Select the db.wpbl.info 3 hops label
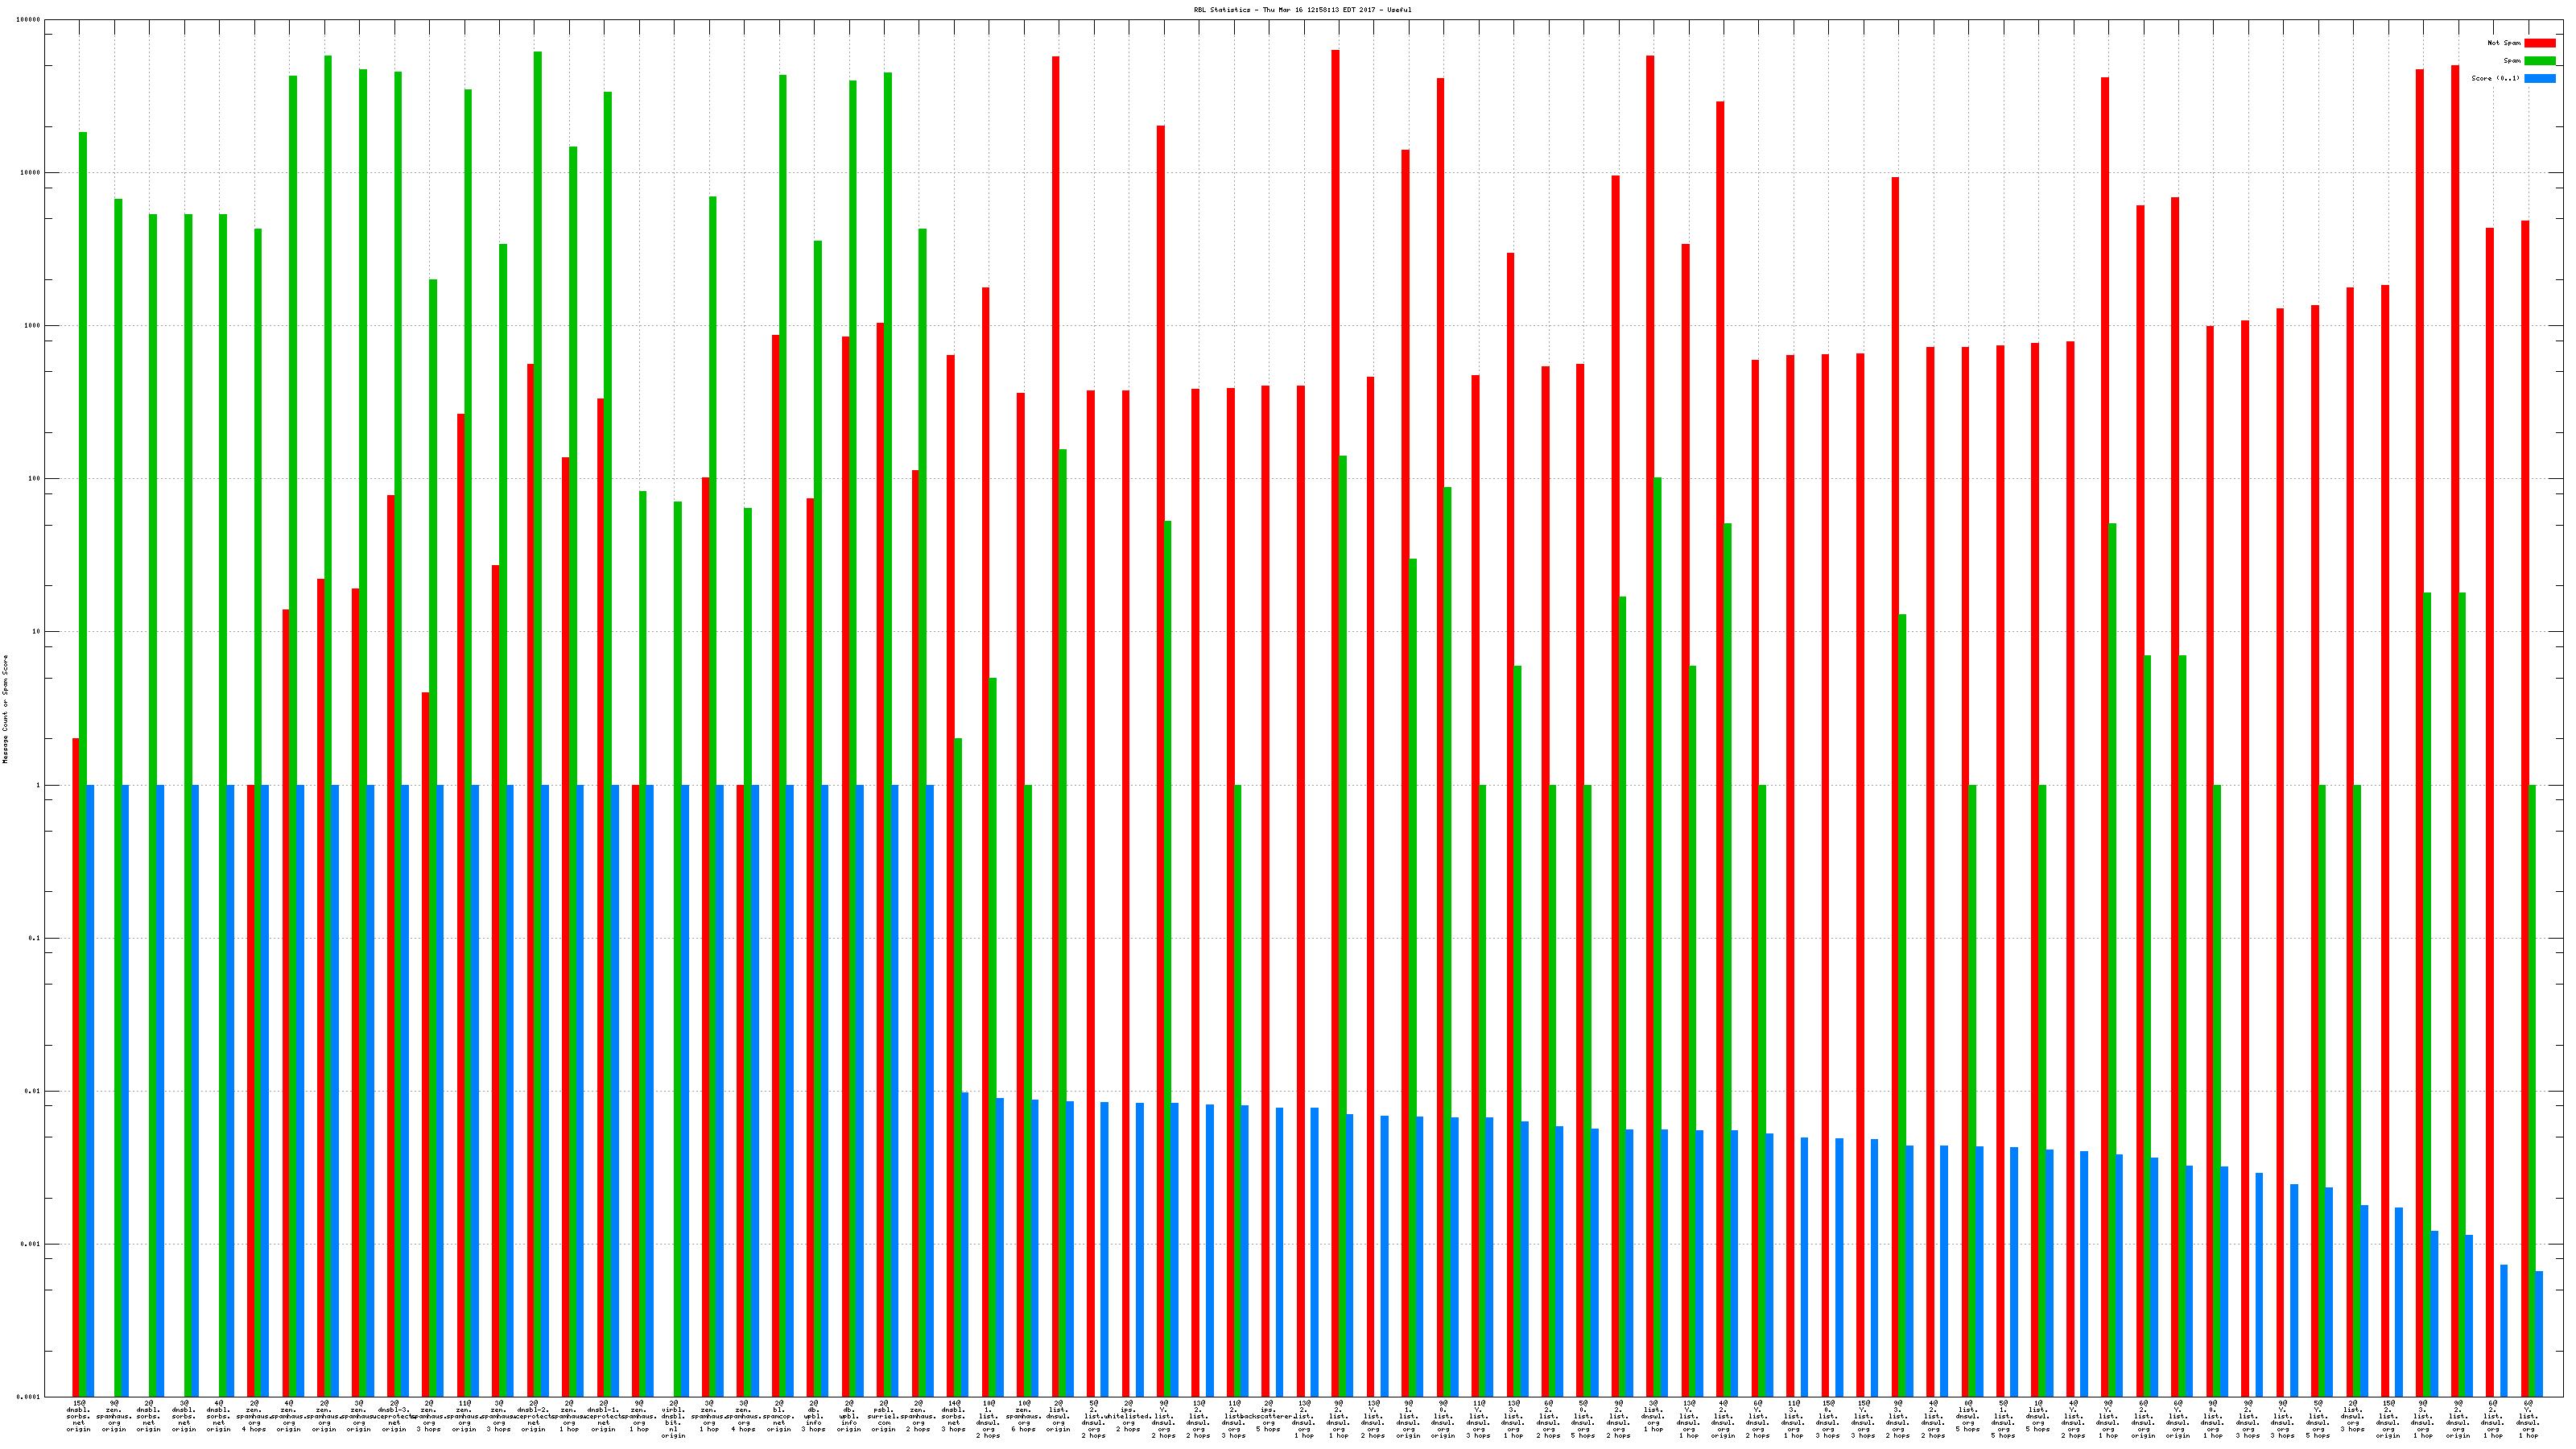This screenshot has width=2576, height=1449. click(814, 1417)
